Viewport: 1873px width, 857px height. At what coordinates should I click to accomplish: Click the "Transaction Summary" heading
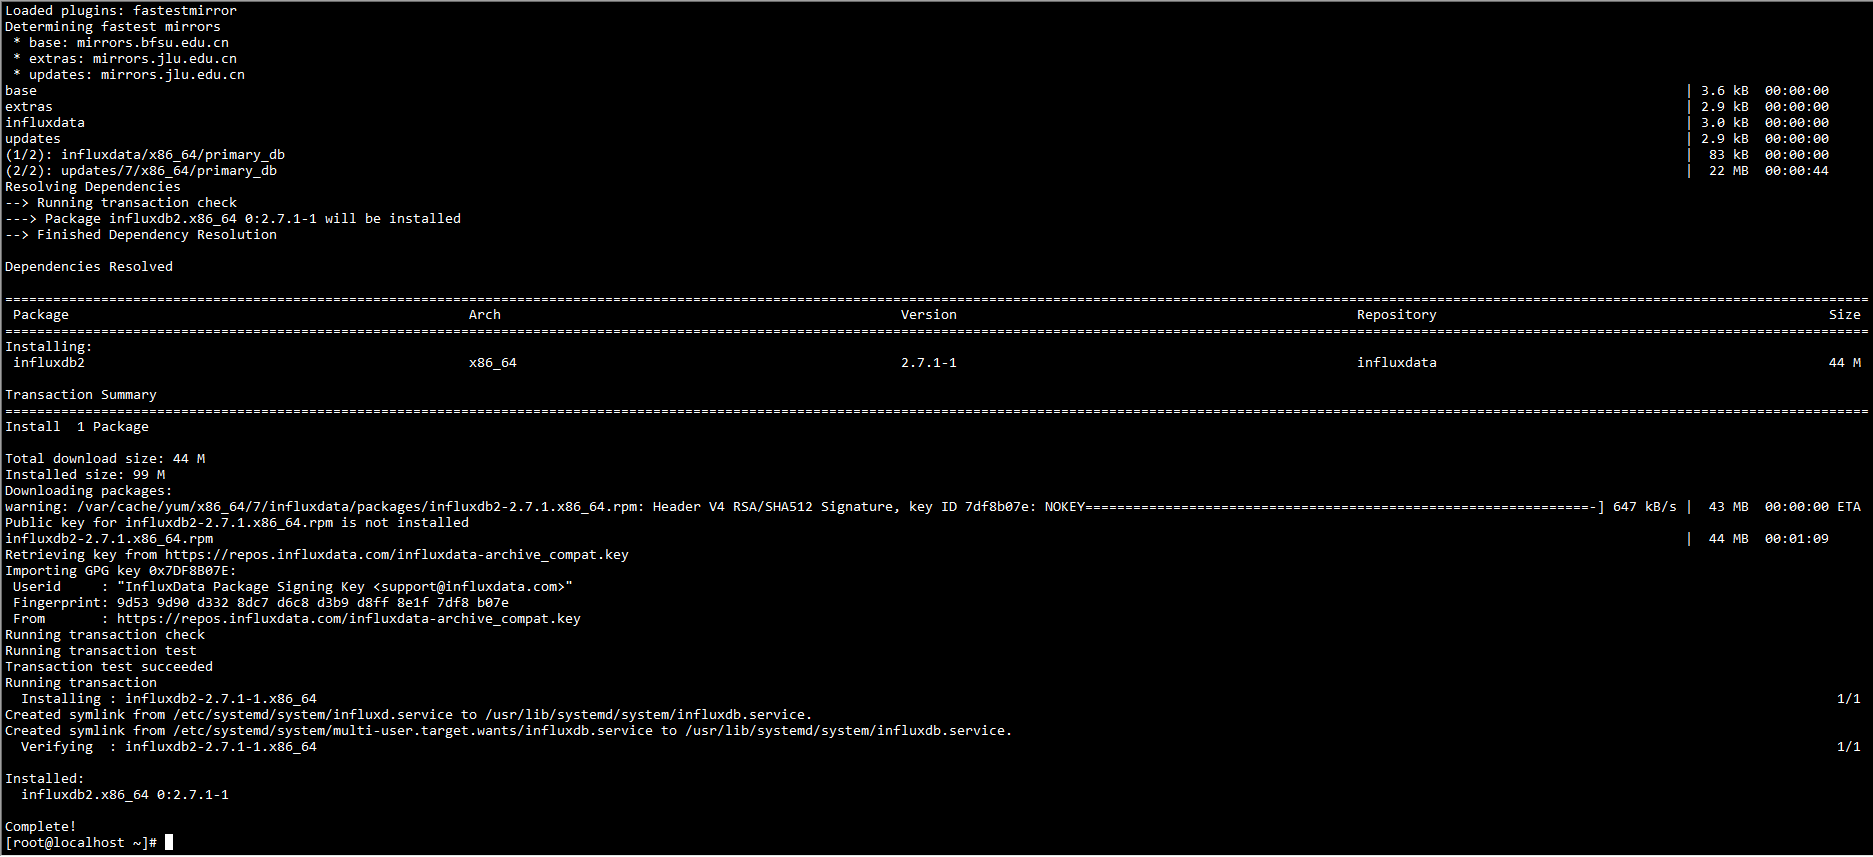pyautogui.click(x=81, y=395)
